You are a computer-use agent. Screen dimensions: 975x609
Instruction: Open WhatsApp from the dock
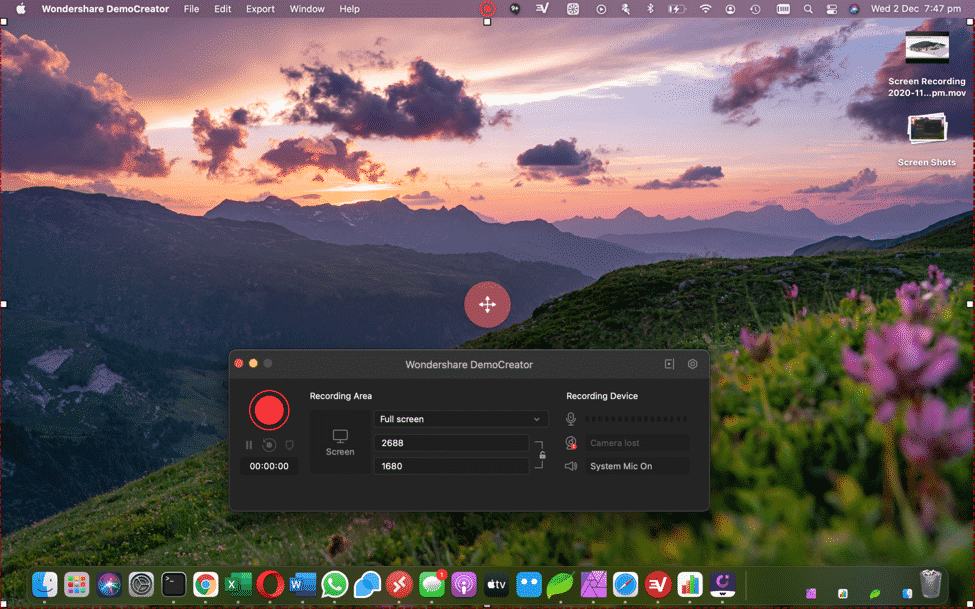(x=334, y=584)
